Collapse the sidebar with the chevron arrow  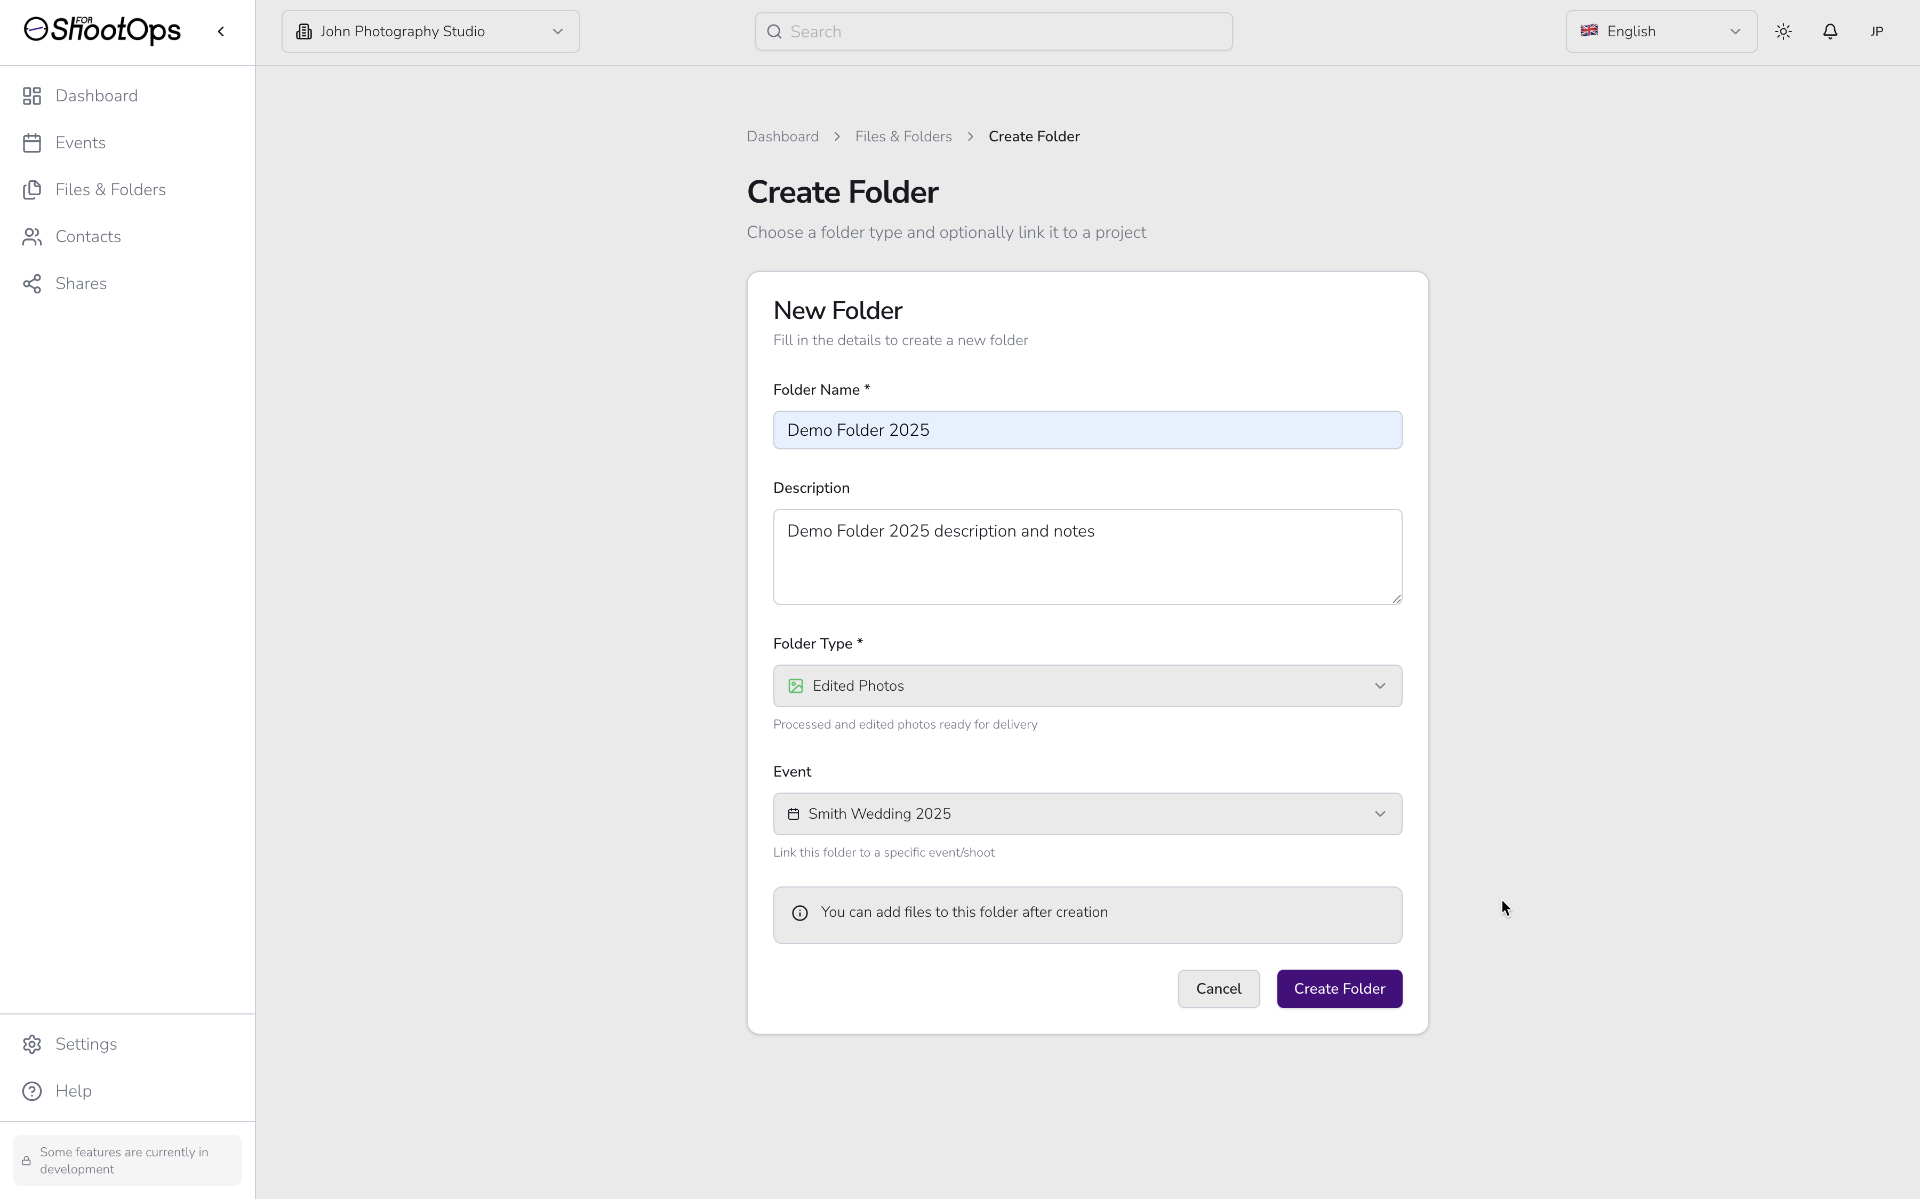pos(221,31)
